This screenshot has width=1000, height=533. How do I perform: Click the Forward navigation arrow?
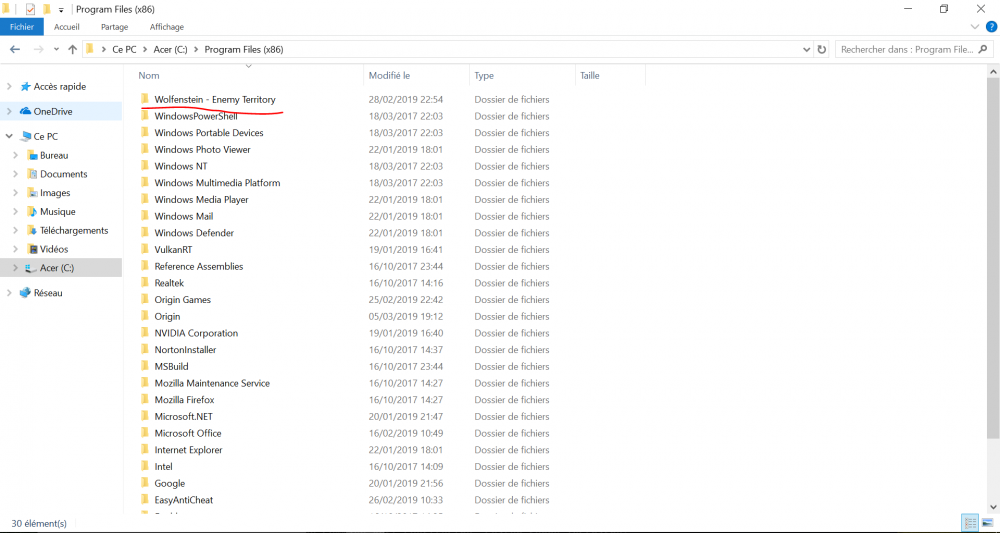coord(38,49)
